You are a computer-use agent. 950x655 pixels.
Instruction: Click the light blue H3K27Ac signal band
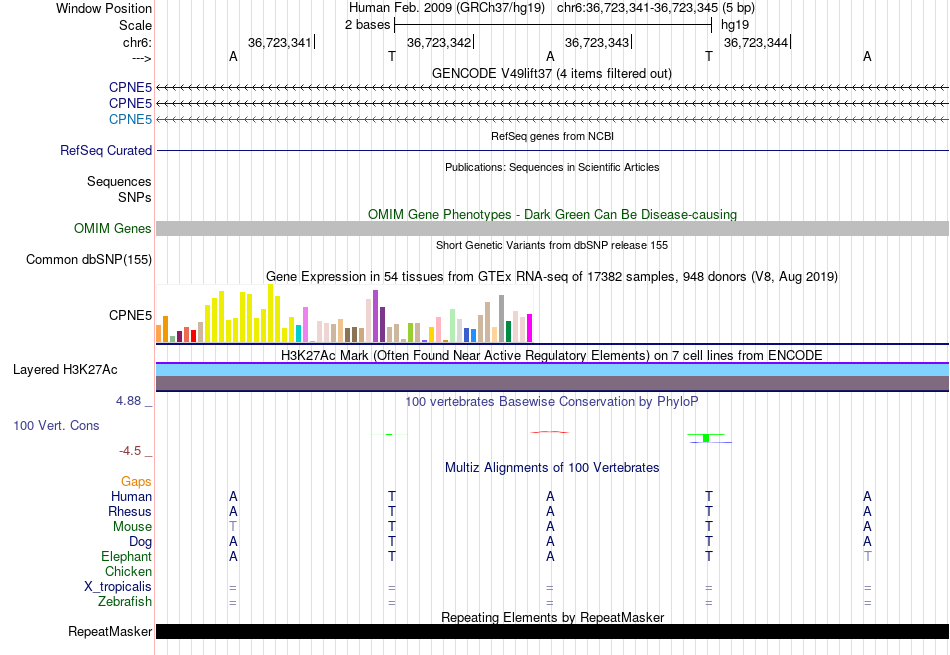click(552, 370)
